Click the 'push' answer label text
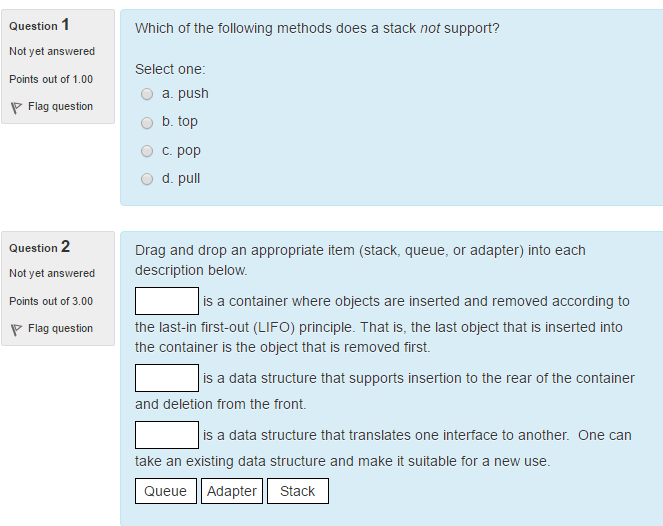663x526 pixels. point(193,93)
